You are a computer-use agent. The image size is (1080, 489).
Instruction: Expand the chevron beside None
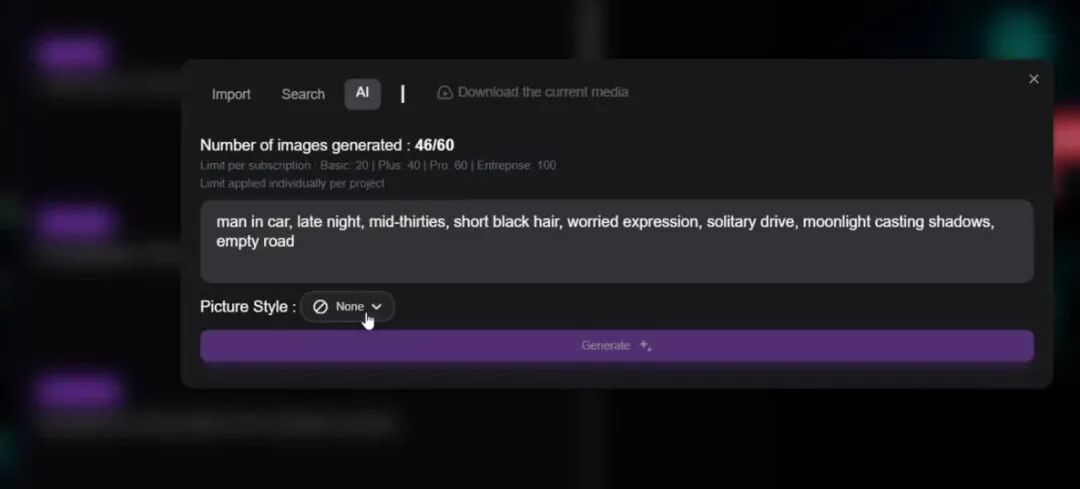pos(376,306)
